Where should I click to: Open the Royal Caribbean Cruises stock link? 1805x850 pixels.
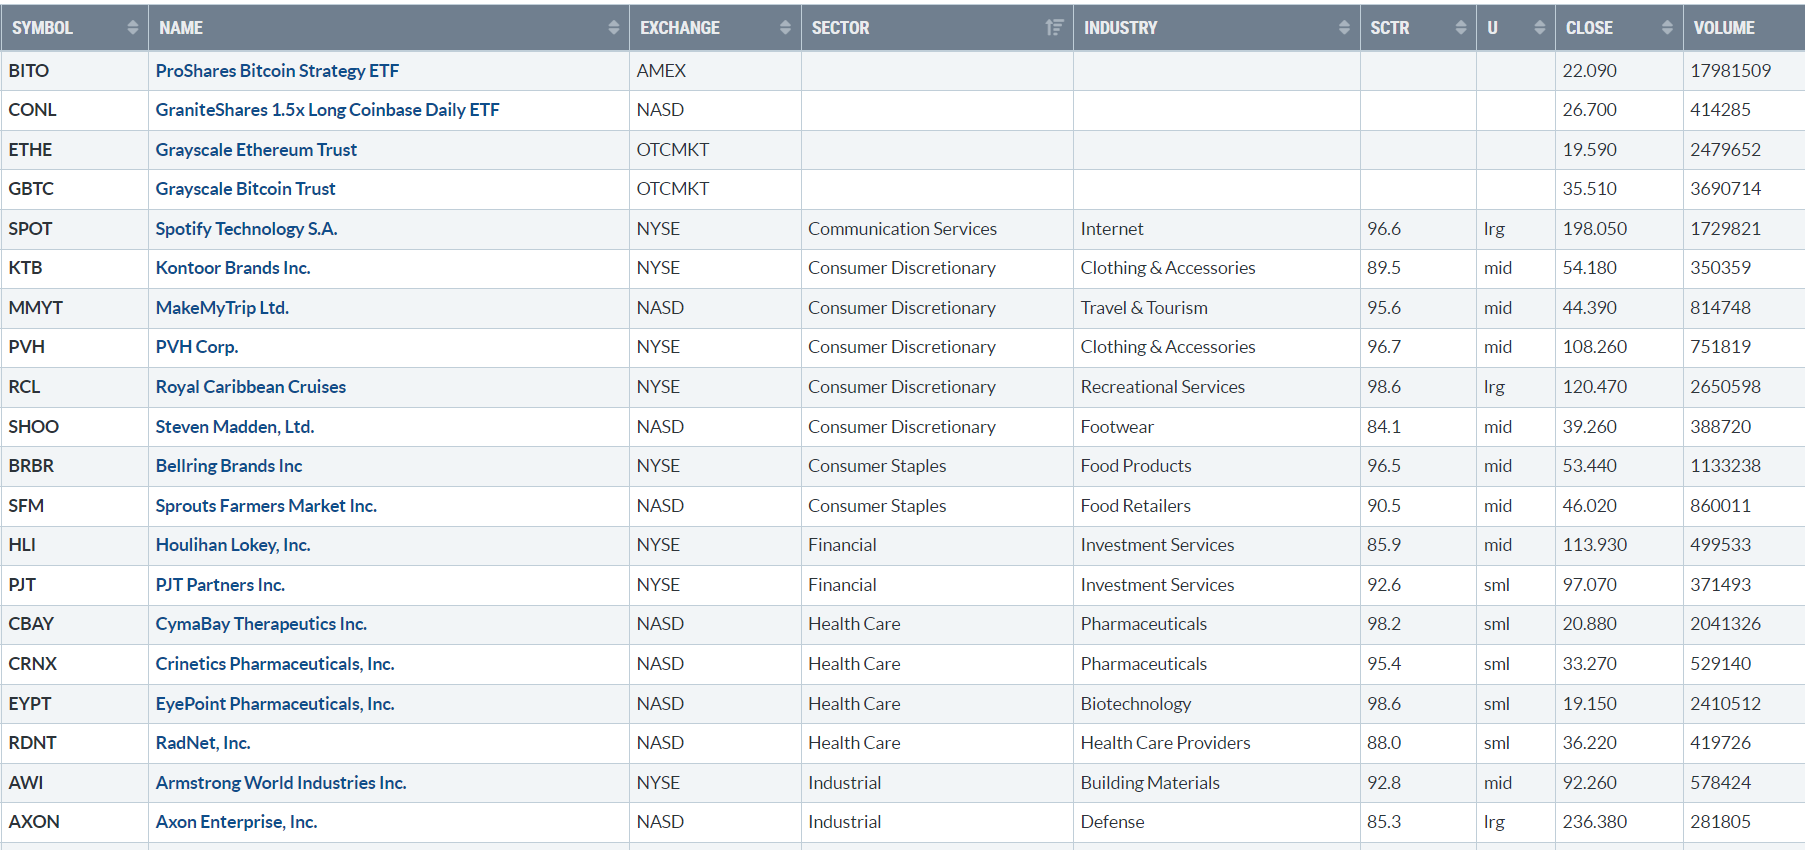250,387
